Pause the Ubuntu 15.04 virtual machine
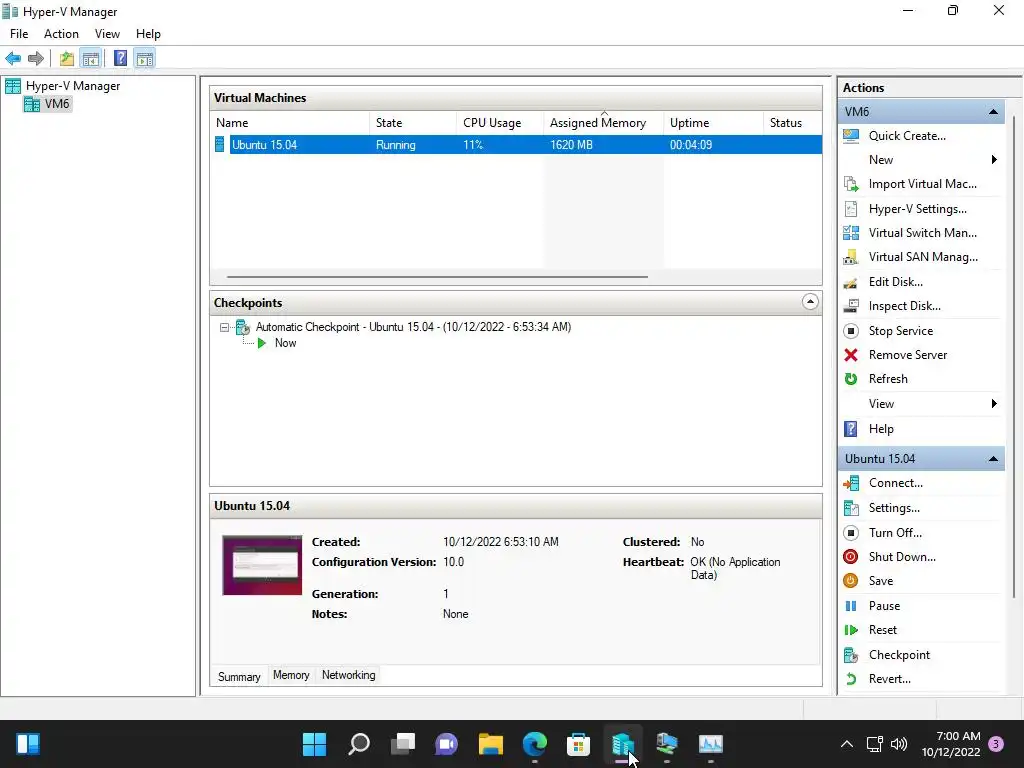Viewport: 1024px width, 768px height. (x=884, y=606)
